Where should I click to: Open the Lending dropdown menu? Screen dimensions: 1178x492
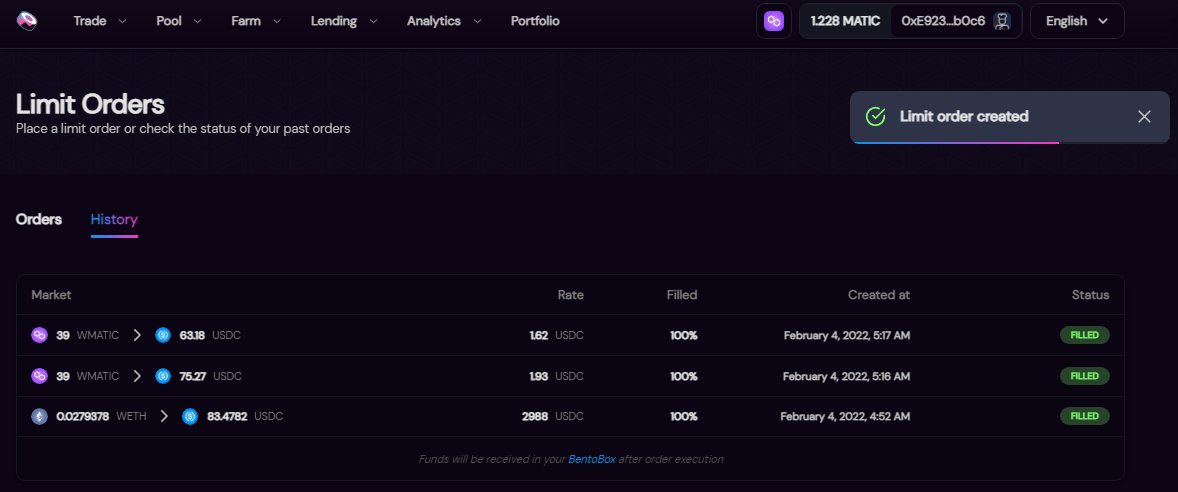(x=342, y=21)
